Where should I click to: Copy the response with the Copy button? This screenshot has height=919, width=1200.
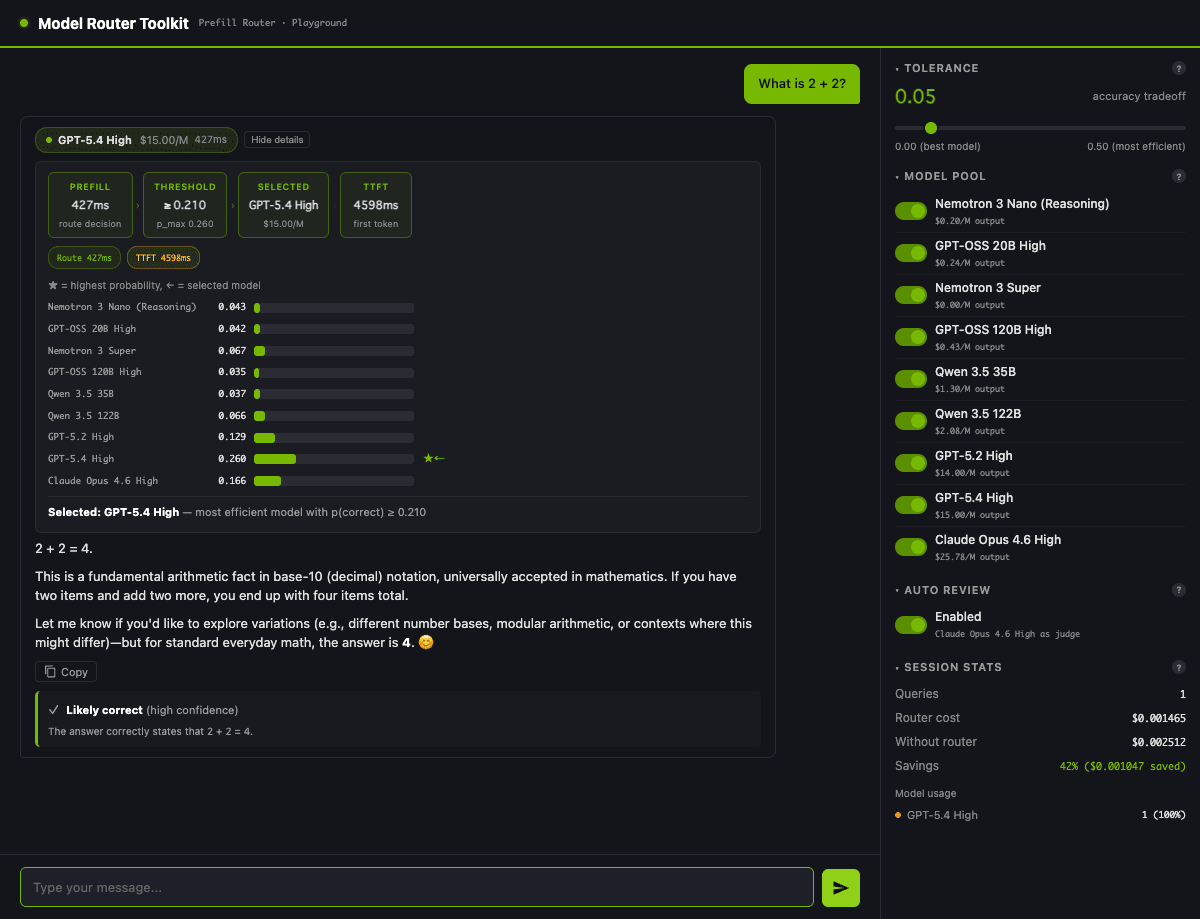(x=66, y=672)
